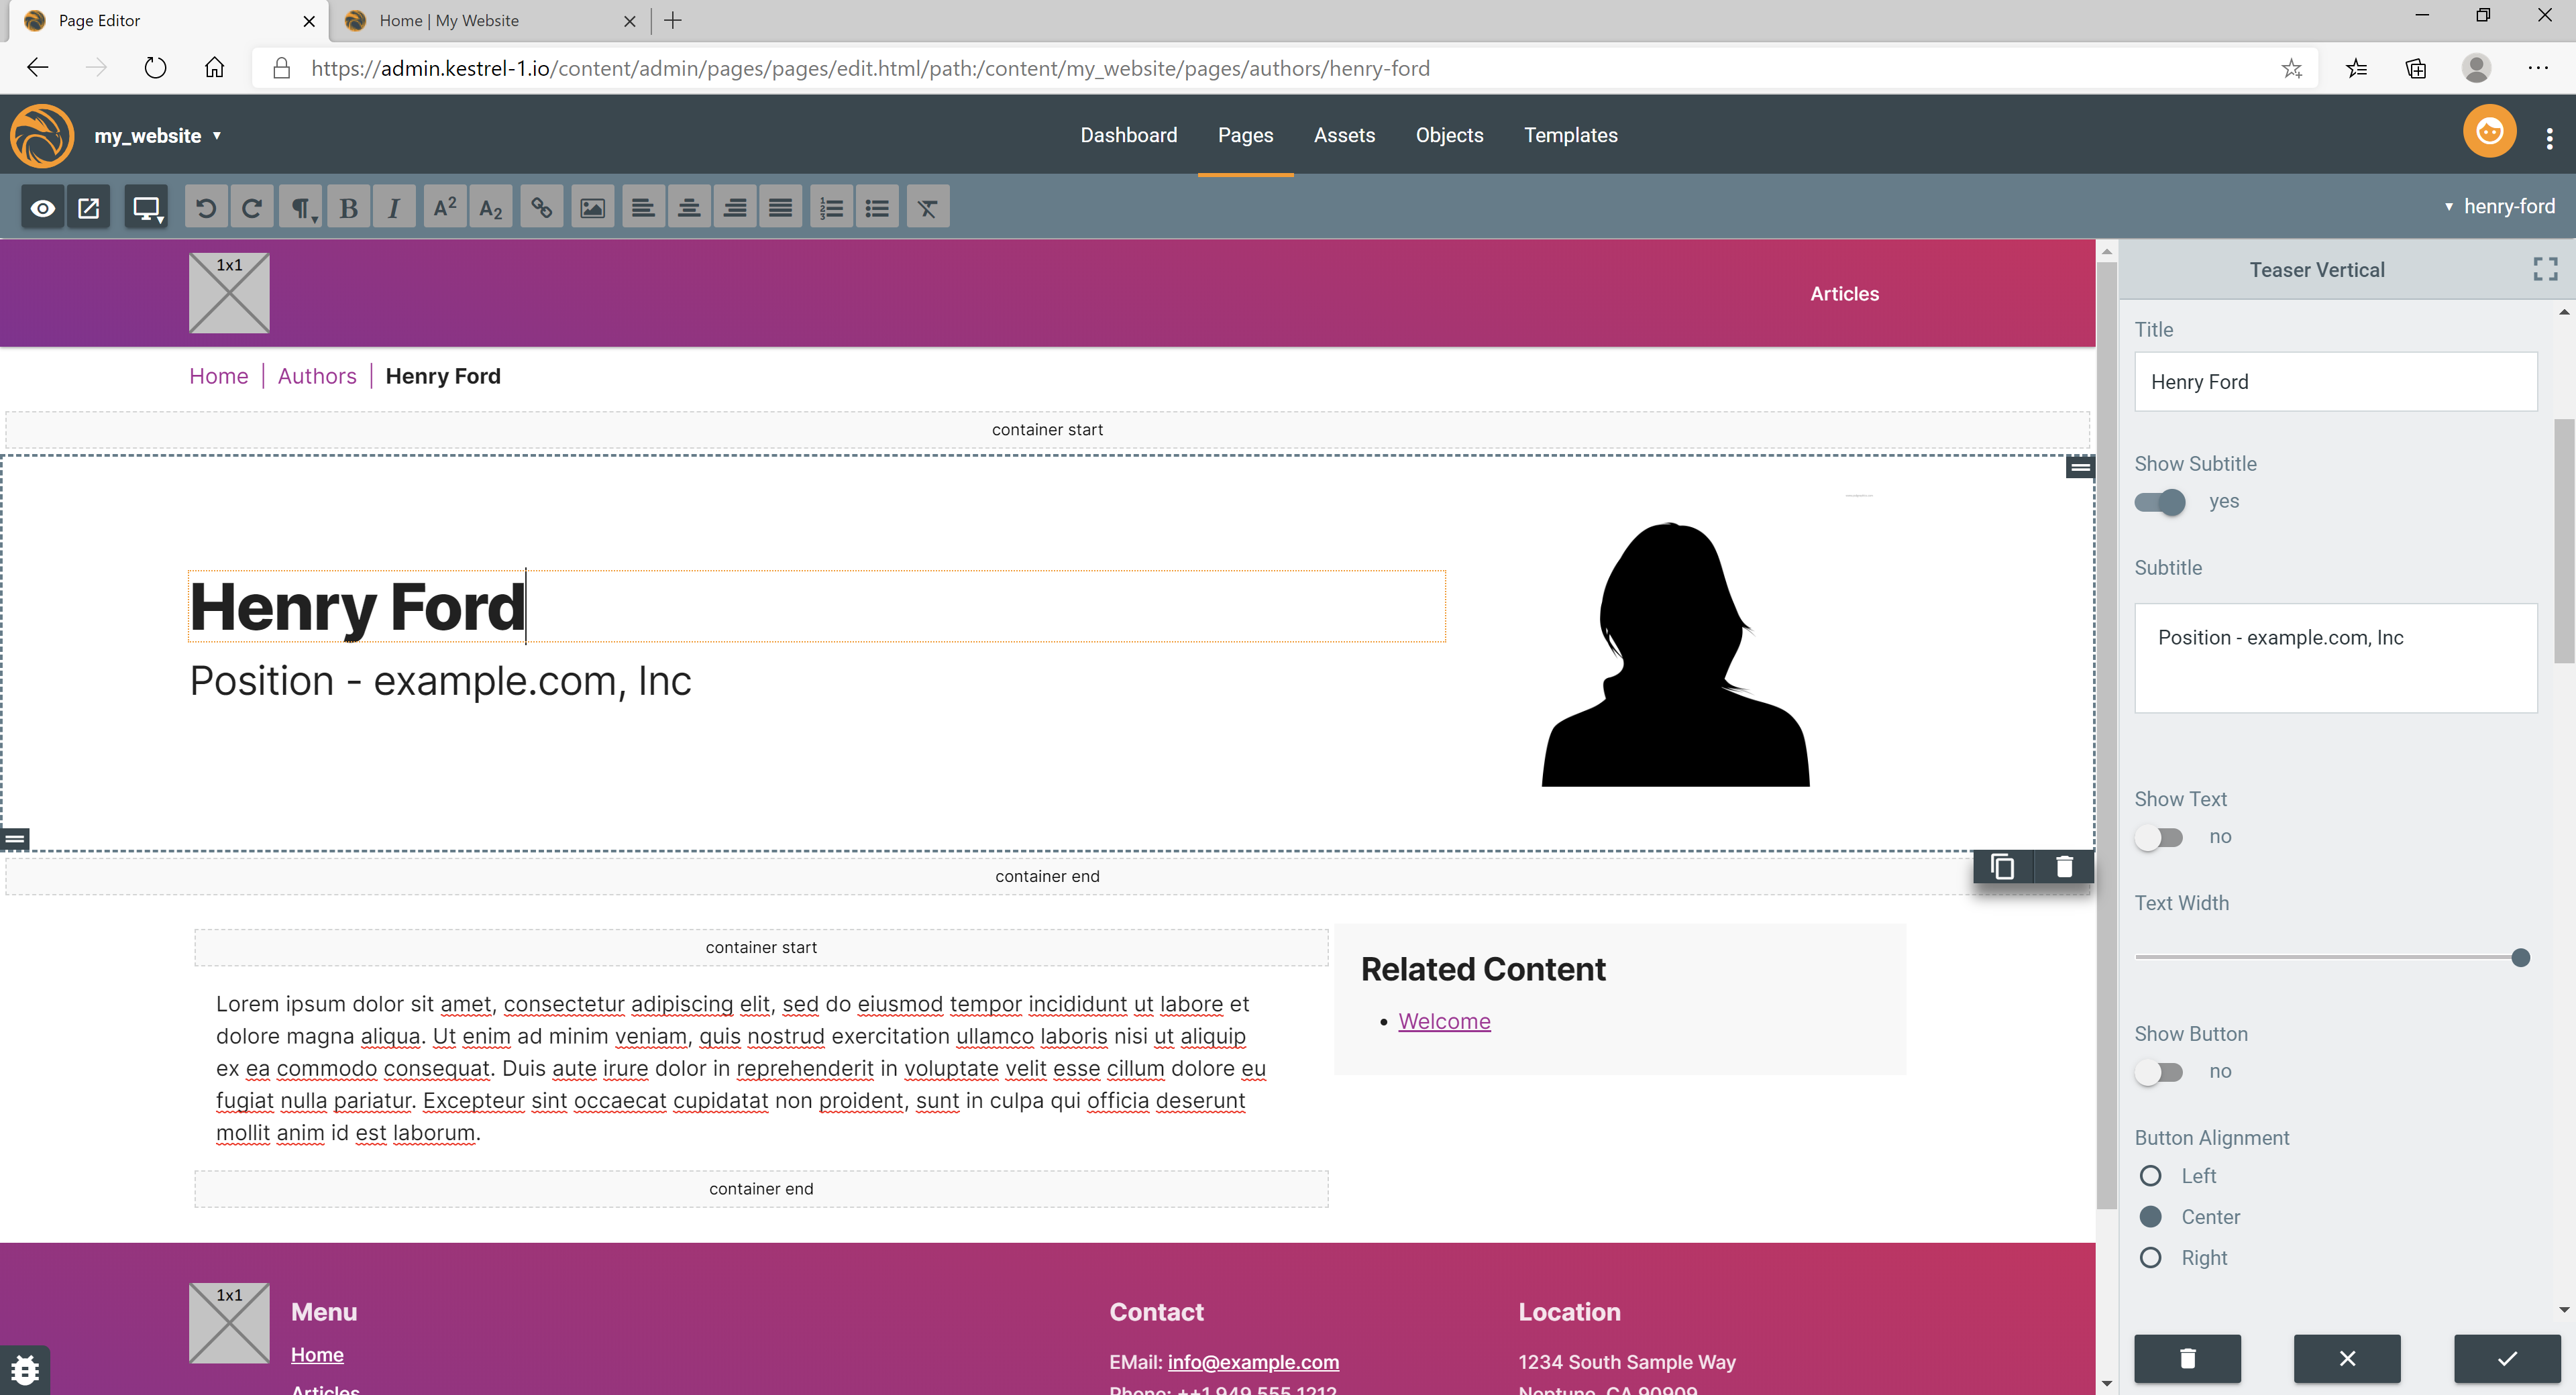Click the remove formatting icon
The image size is (2576, 1395).
pos(927,208)
